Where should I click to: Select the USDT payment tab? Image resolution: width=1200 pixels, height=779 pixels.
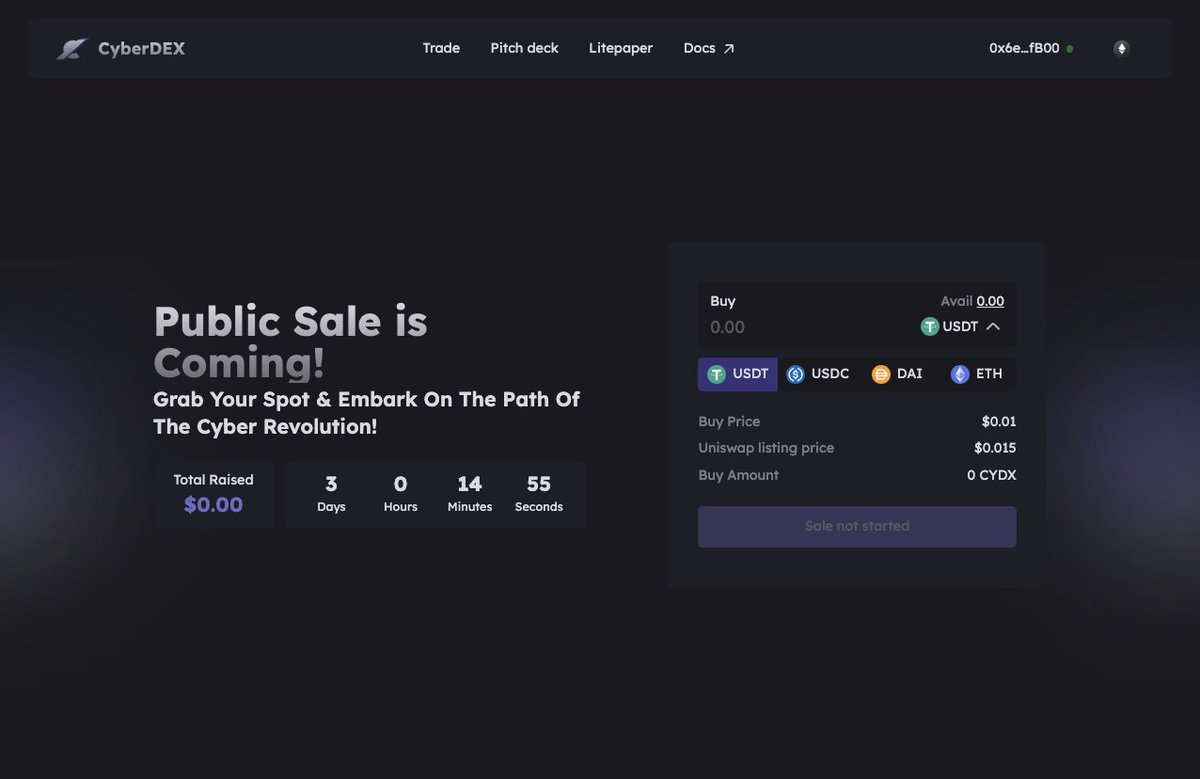tap(738, 374)
